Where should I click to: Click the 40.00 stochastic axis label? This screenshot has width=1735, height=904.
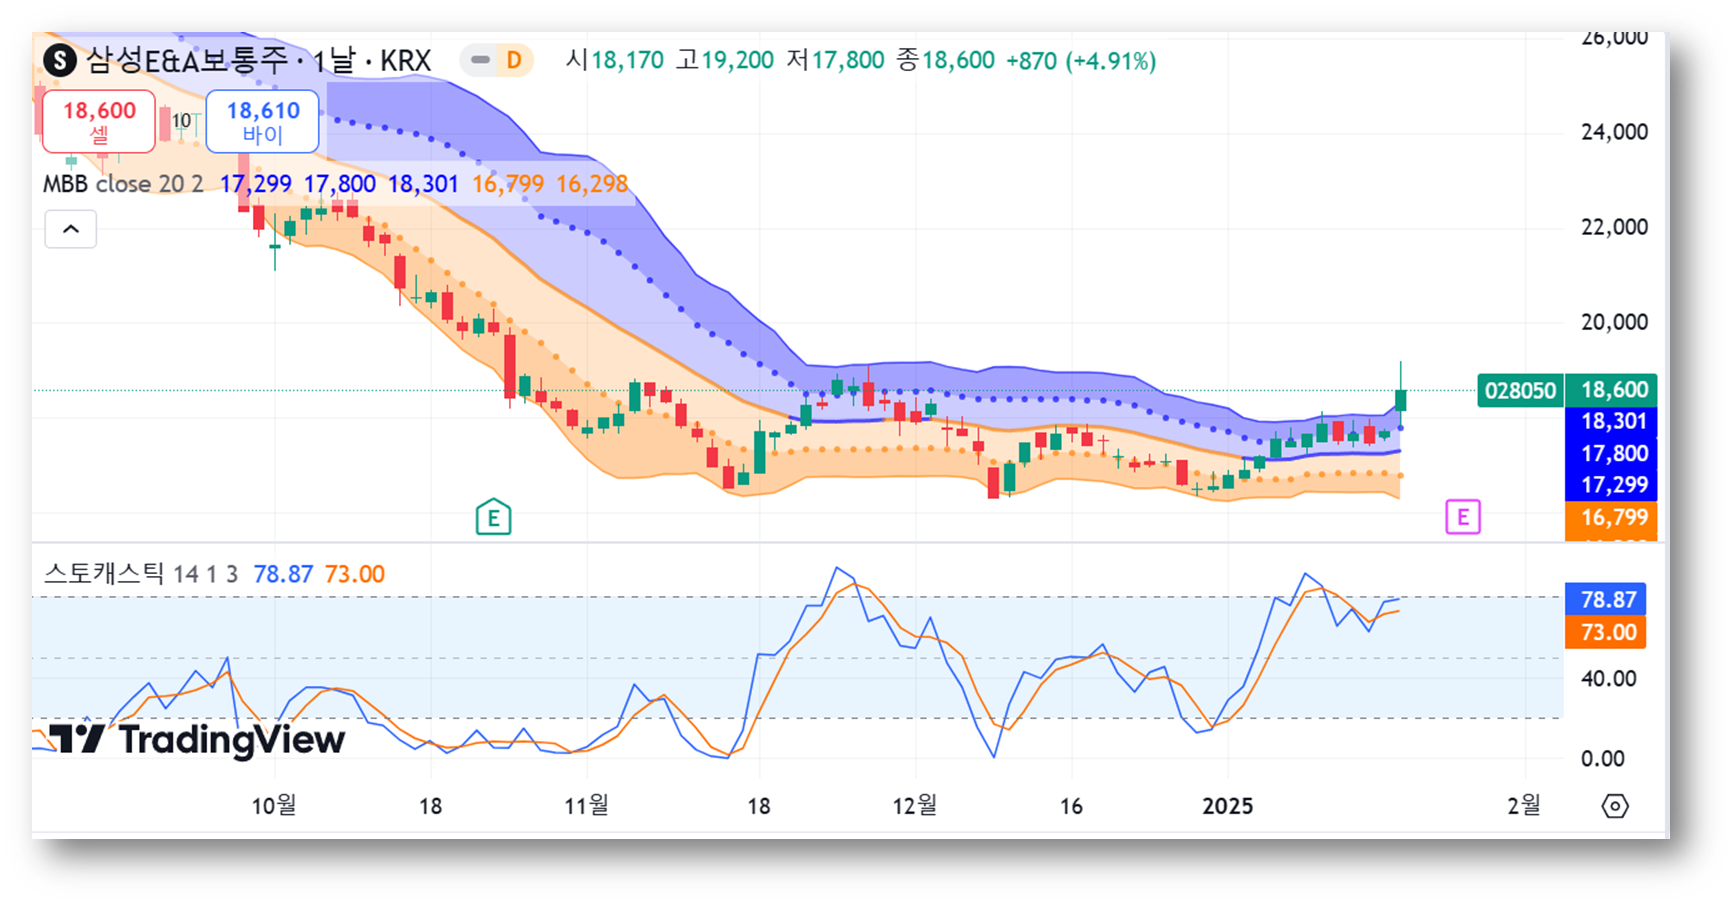click(1608, 679)
